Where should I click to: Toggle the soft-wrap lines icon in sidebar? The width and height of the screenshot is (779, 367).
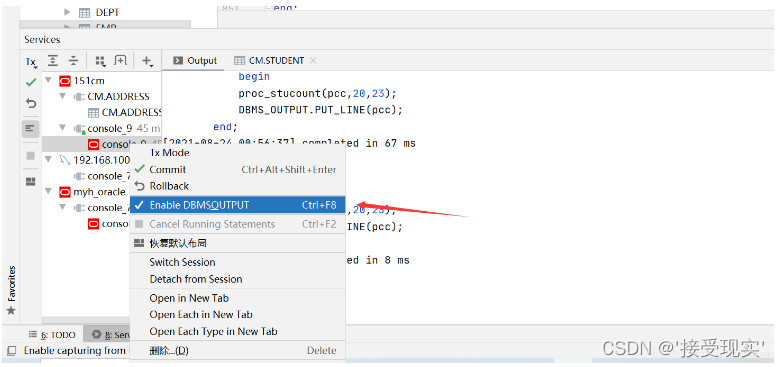(x=31, y=129)
